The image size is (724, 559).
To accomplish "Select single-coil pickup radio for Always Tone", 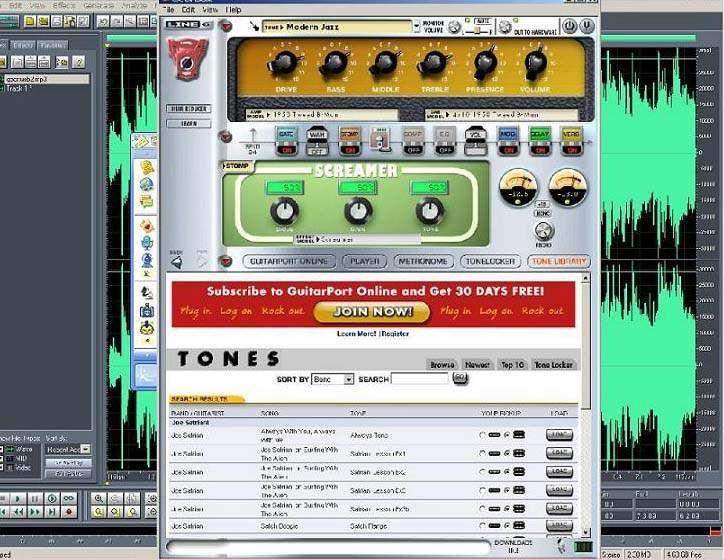I will [x=483, y=435].
